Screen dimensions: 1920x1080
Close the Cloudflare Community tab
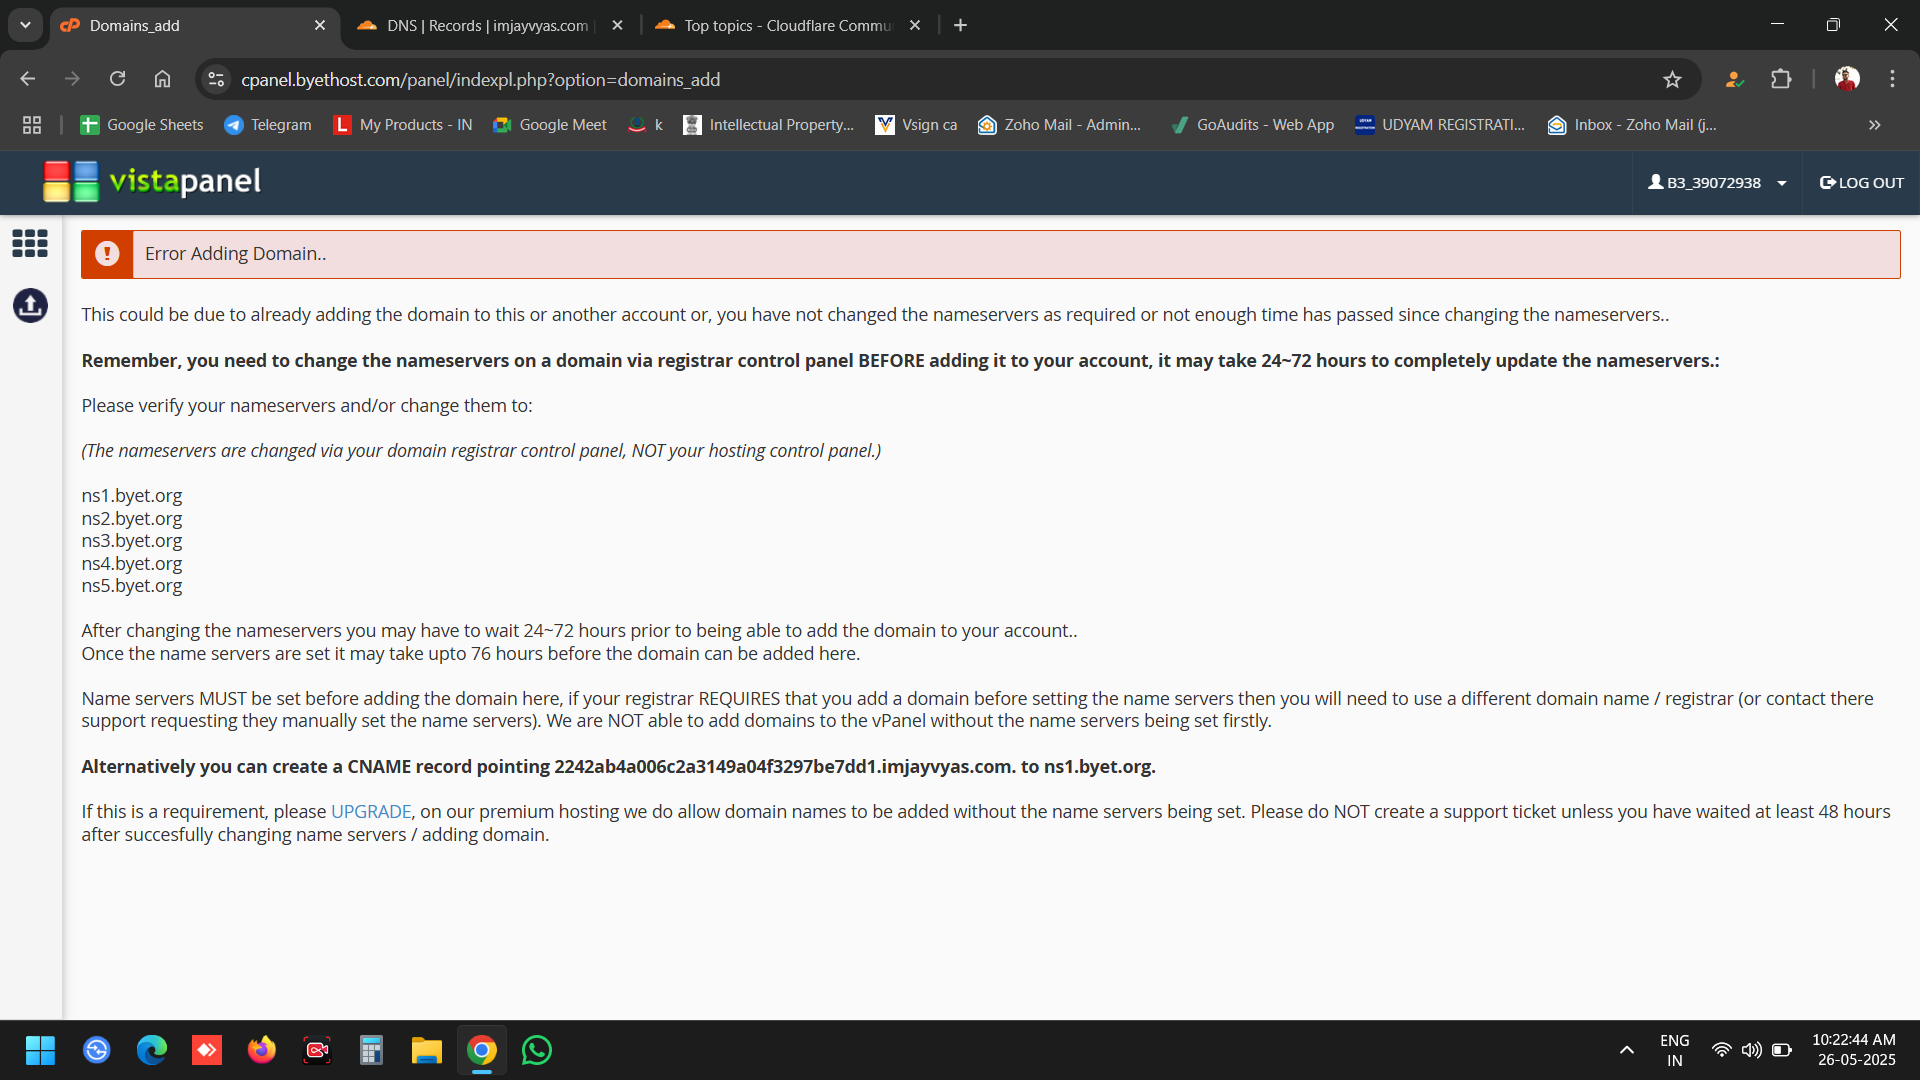(915, 25)
